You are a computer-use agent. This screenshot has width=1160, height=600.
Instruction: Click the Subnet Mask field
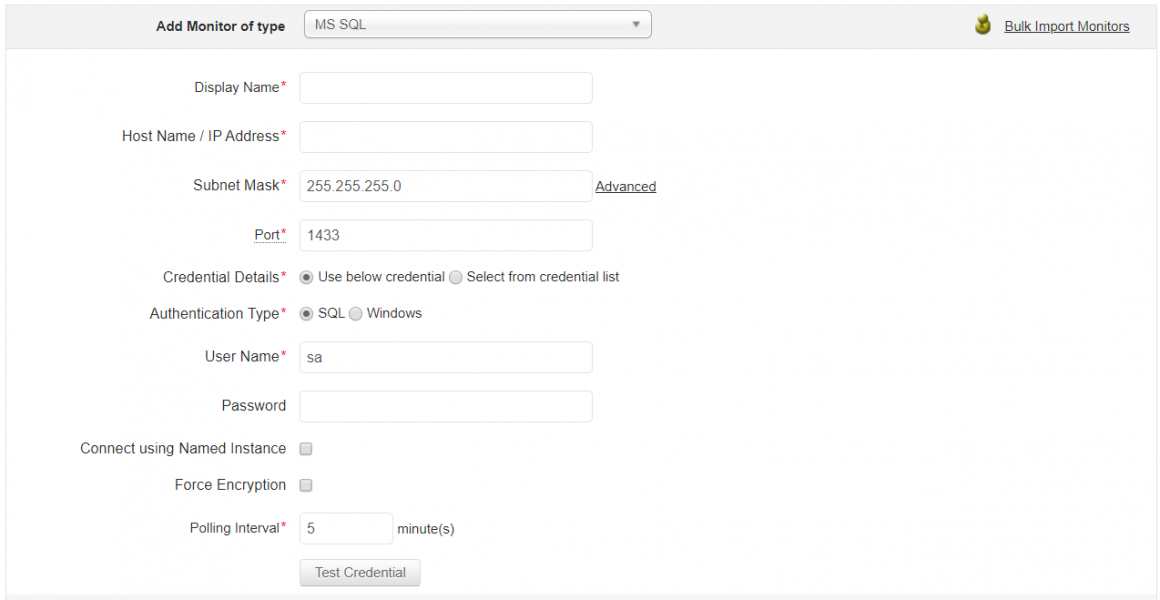click(446, 186)
